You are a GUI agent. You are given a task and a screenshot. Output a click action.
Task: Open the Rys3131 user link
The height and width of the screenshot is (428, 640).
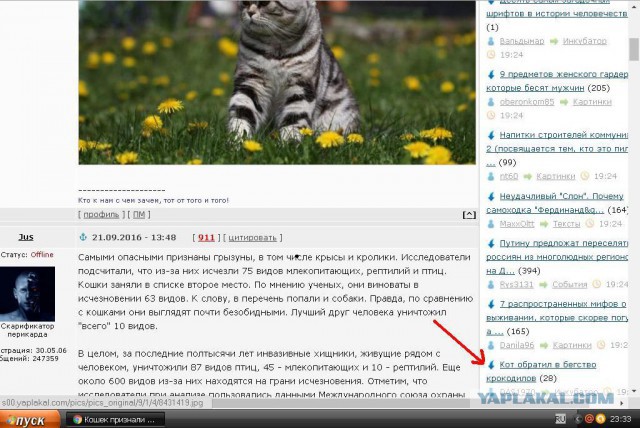click(x=516, y=284)
